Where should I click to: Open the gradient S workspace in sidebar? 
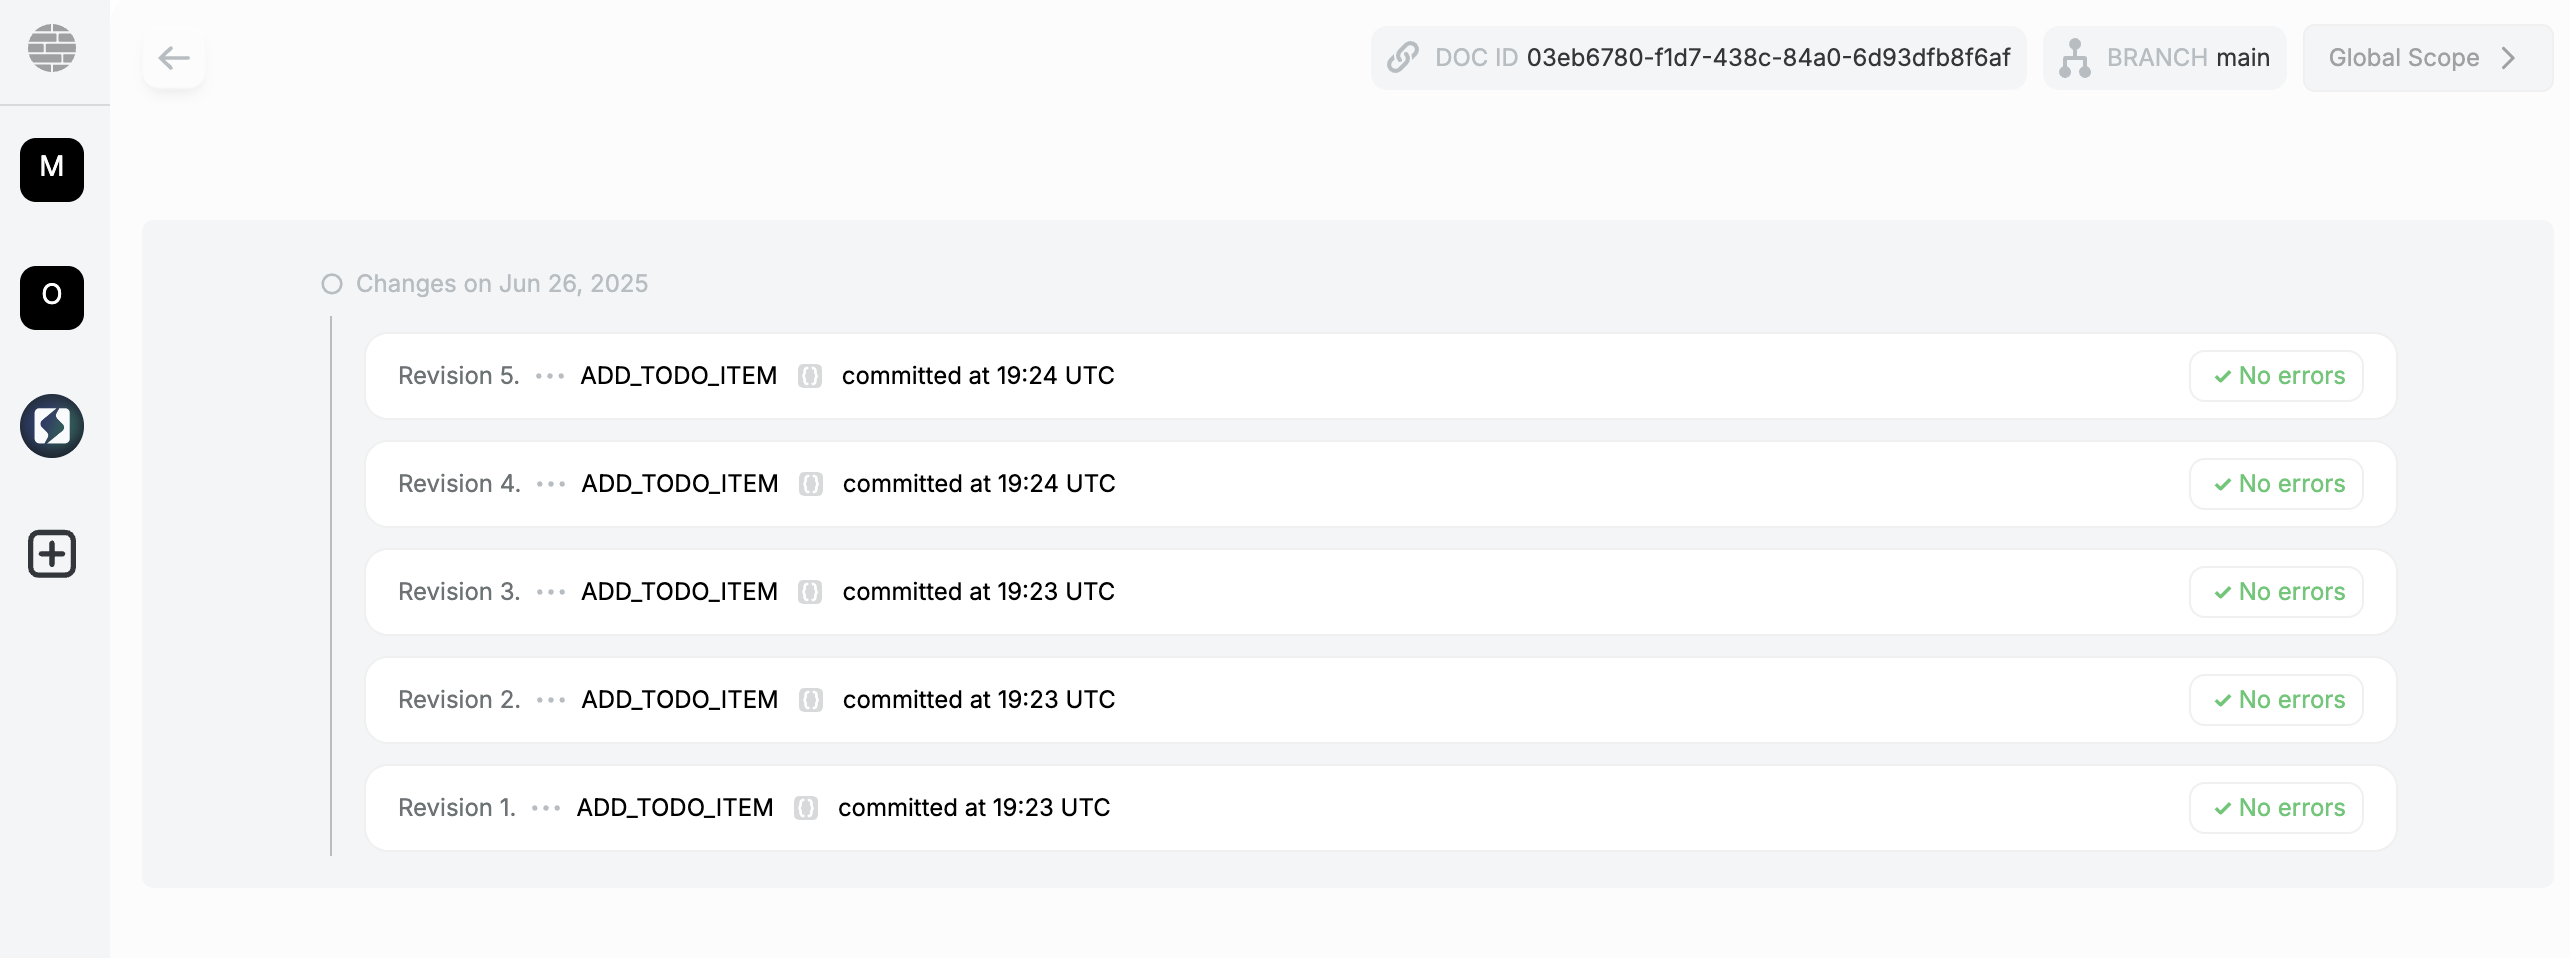click(52, 425)
